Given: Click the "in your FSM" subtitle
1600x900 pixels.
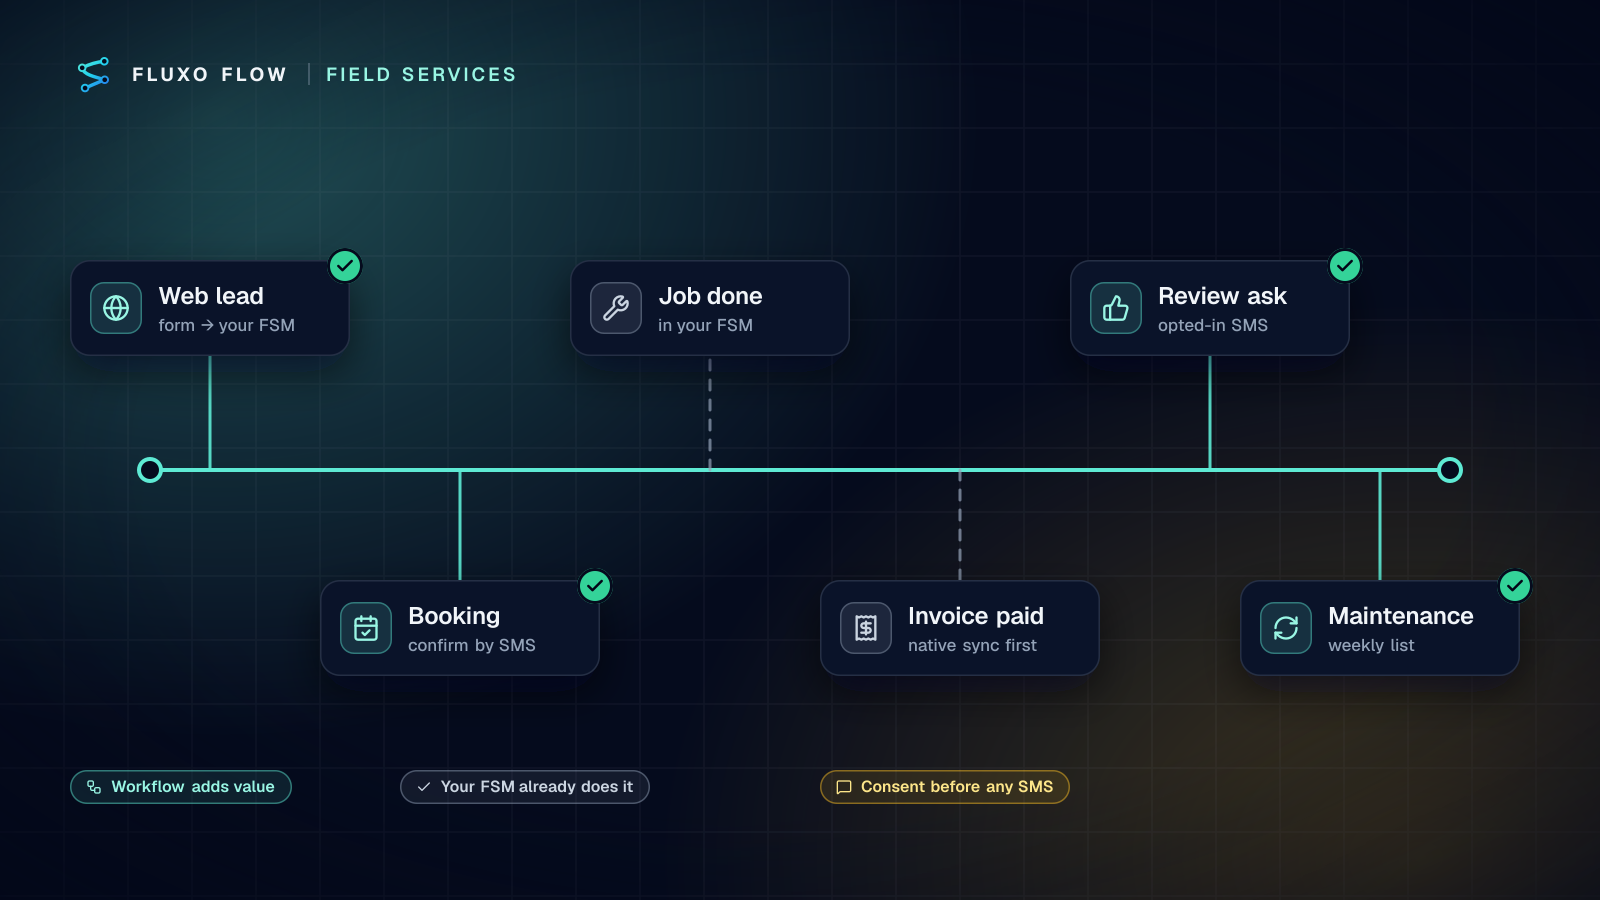Looking at the screenshot, I should [x=705, y=325].
